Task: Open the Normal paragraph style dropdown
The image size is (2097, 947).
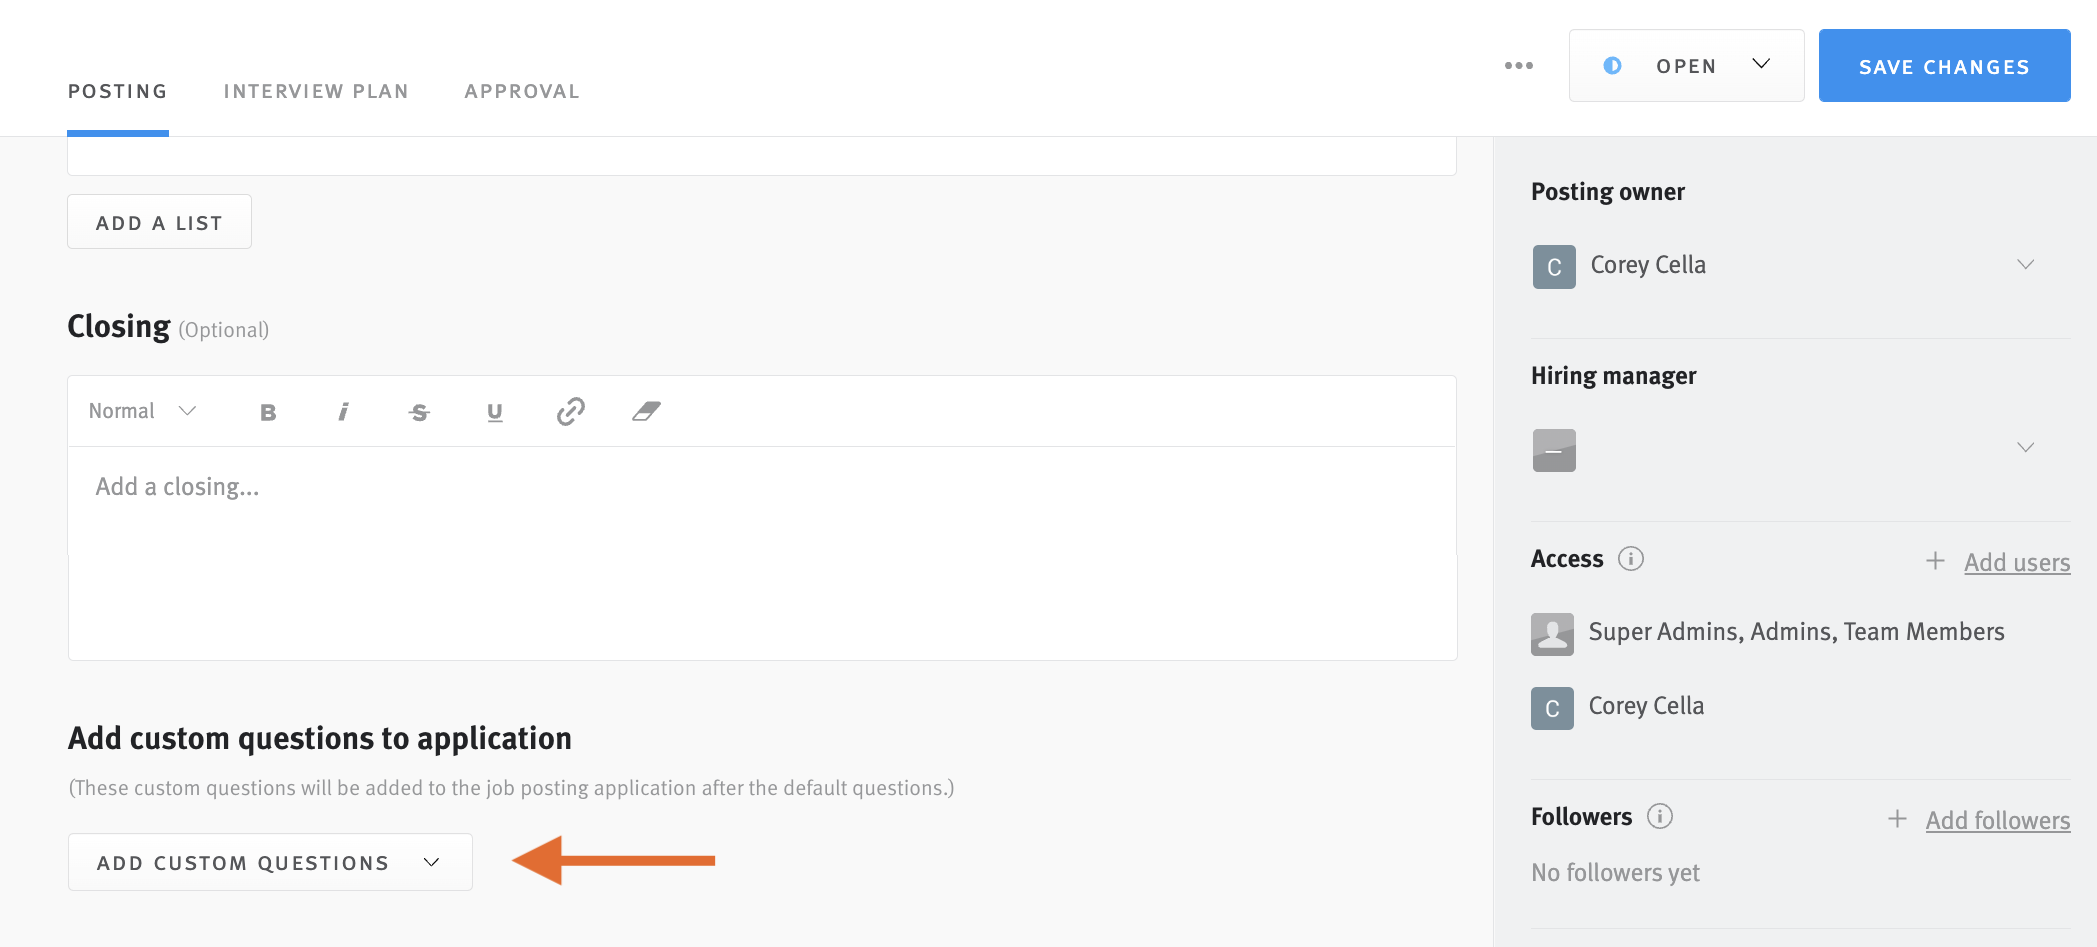Action: pyautogui.click(x=142, y=411)
